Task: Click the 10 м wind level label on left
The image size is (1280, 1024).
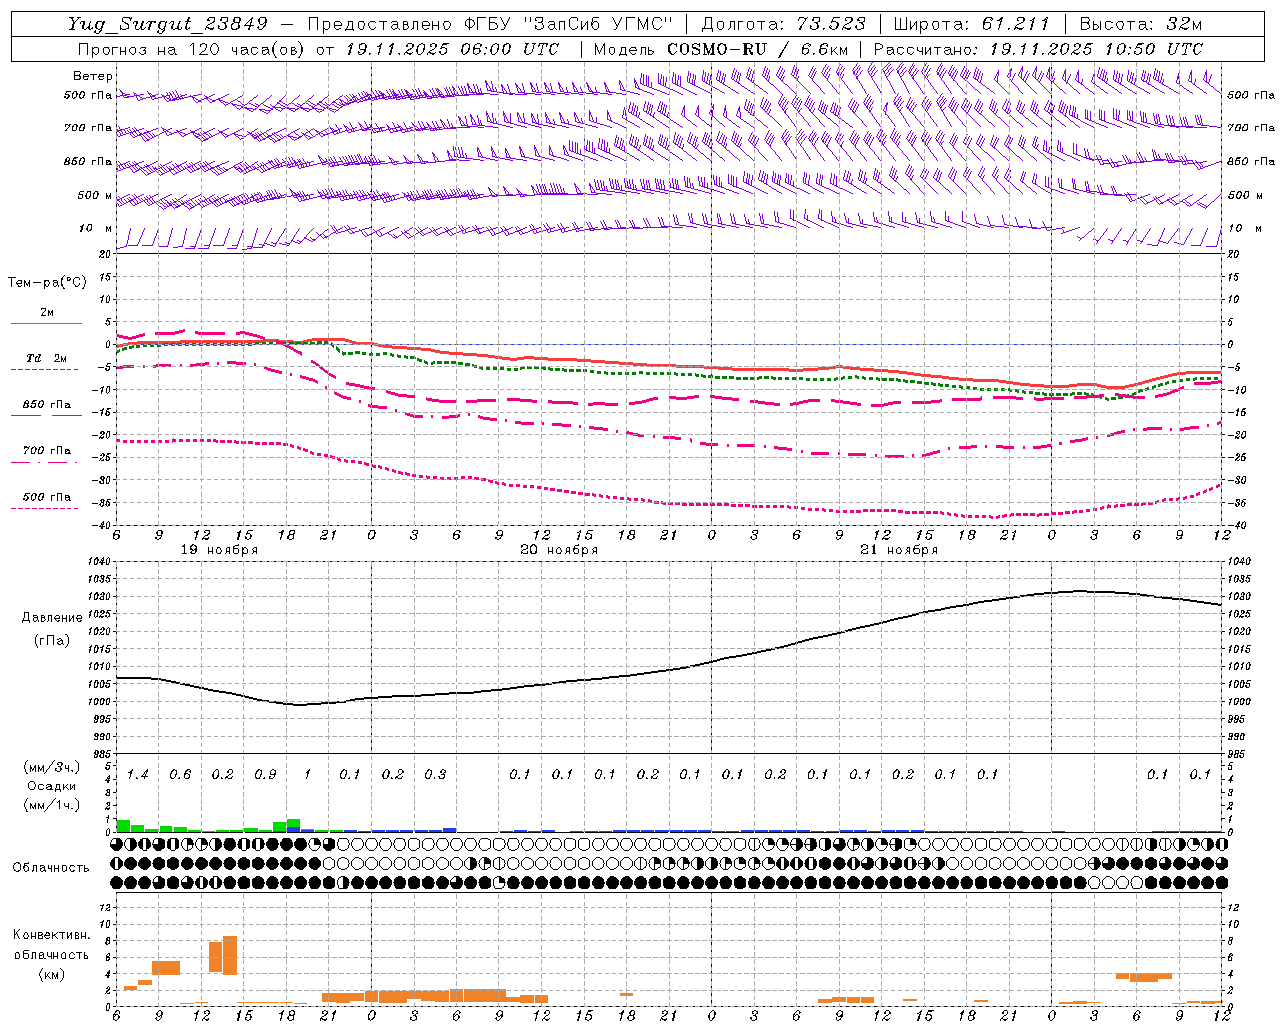Action: (x=96, y=228)
